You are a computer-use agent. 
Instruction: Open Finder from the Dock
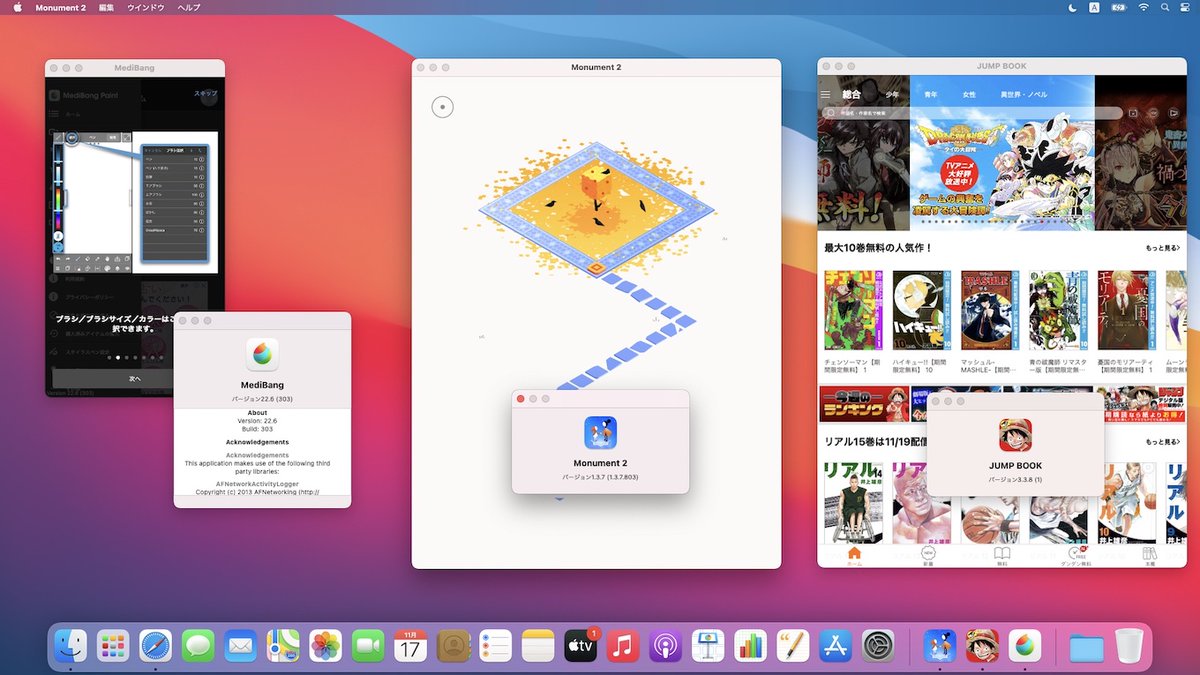click(x=71, y=646)
